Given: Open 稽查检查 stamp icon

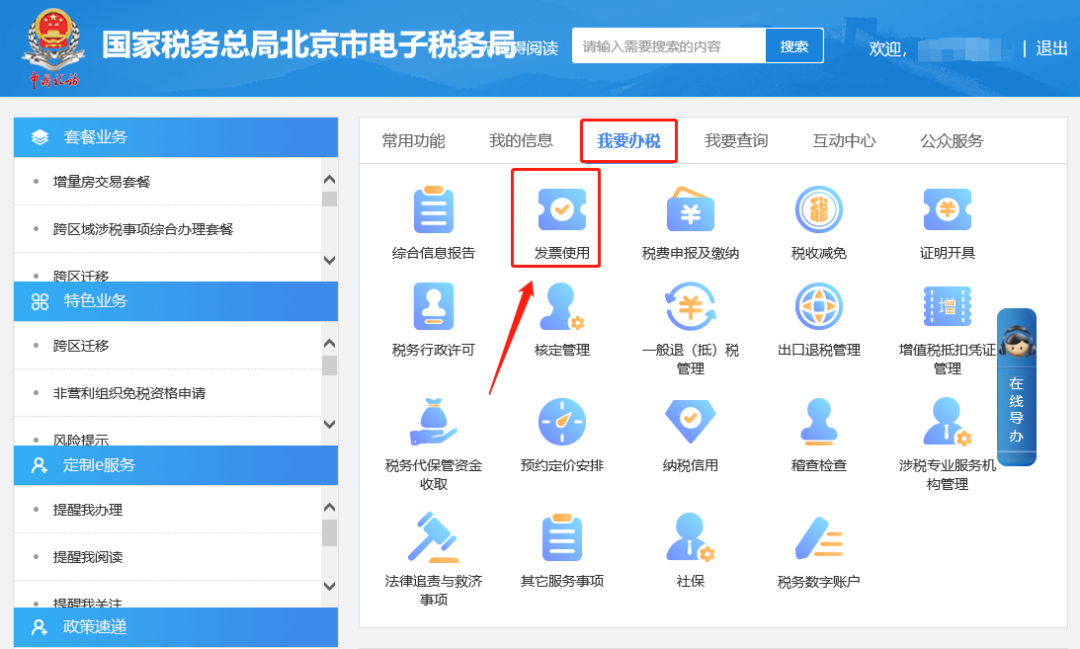Looking at the screenshot, I should click(x=818, y=422).
